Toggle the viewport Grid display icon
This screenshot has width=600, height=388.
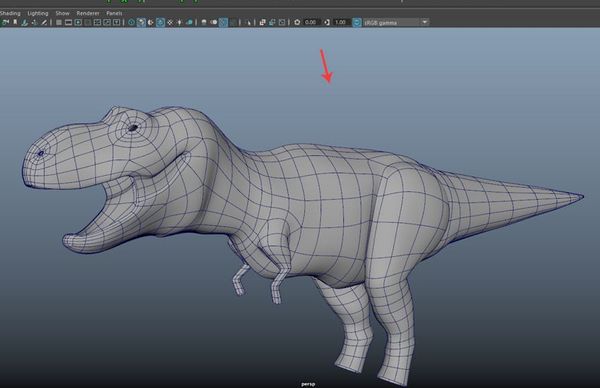click(x=59, y=22)
